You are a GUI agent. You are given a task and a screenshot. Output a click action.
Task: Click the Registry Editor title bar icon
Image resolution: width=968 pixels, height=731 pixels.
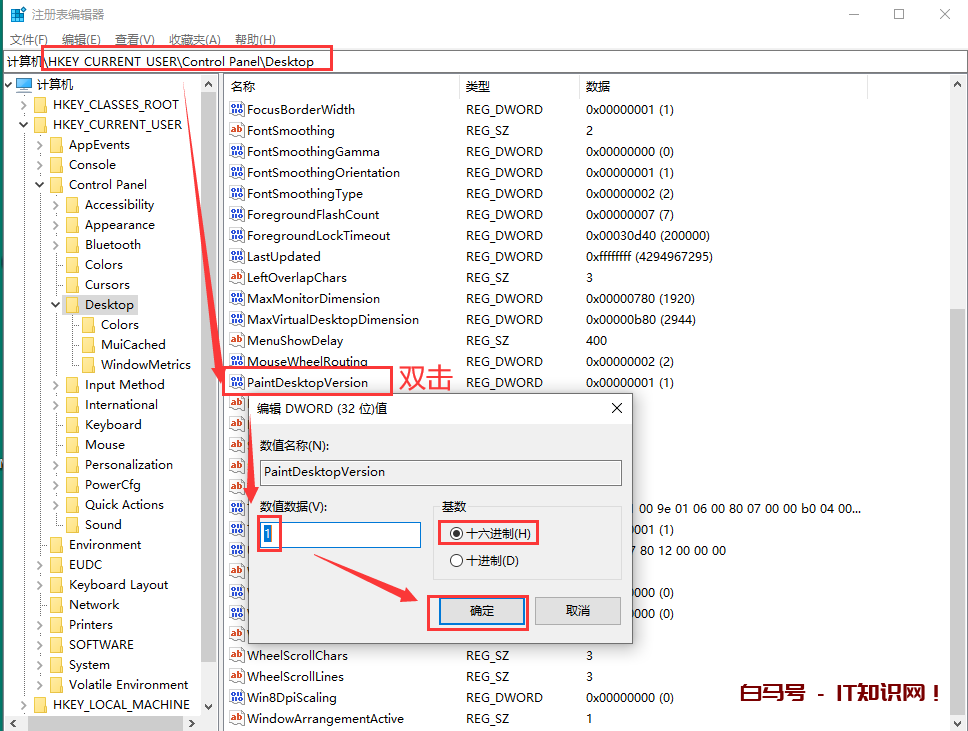(x=18, y=14)
